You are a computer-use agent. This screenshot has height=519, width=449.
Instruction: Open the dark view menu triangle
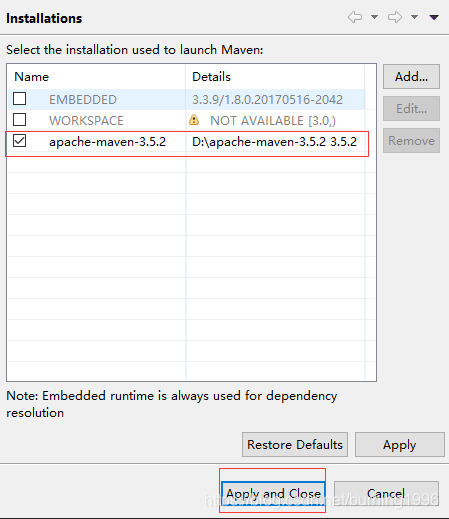434,17
